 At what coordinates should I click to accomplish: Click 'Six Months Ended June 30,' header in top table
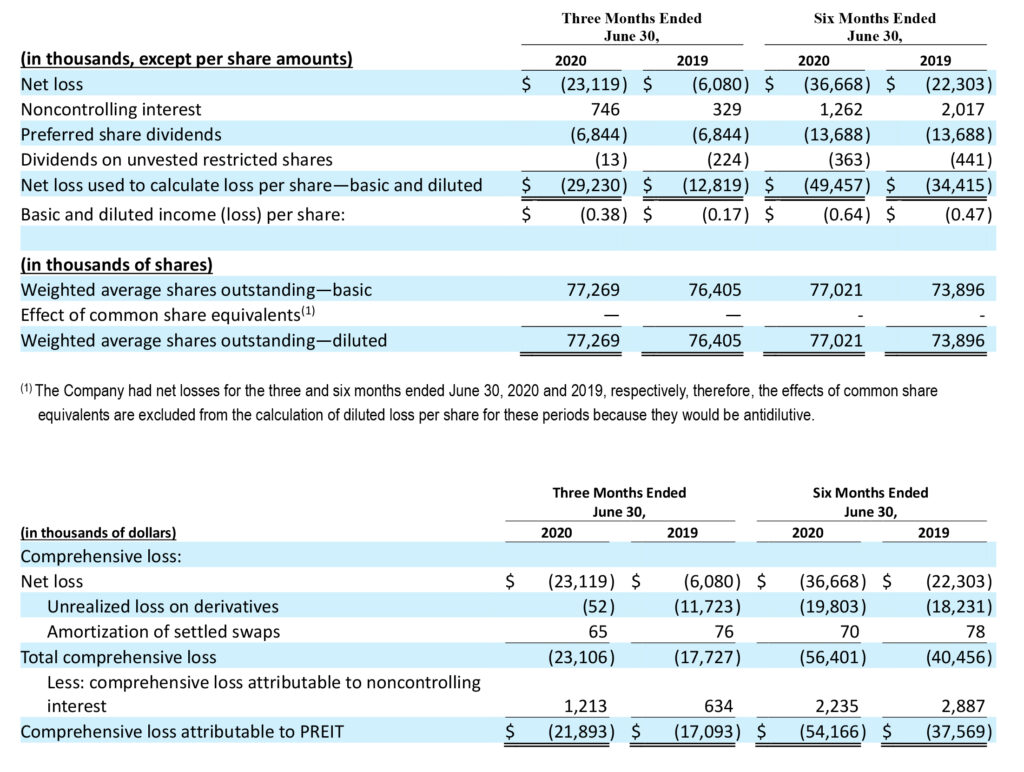coord(874,27)
